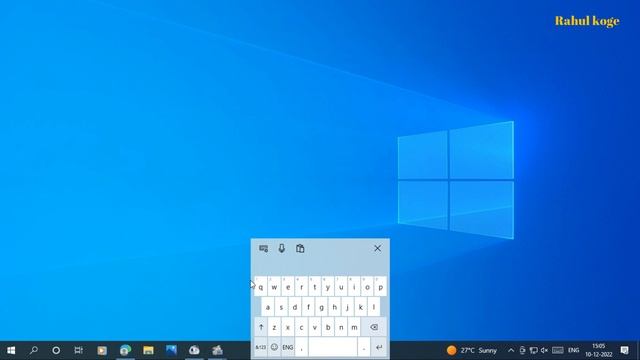The height and width of the screenshot is (360, 640).
Task: Open taskbar Search magnifier
Action: (x=34, y=350)
